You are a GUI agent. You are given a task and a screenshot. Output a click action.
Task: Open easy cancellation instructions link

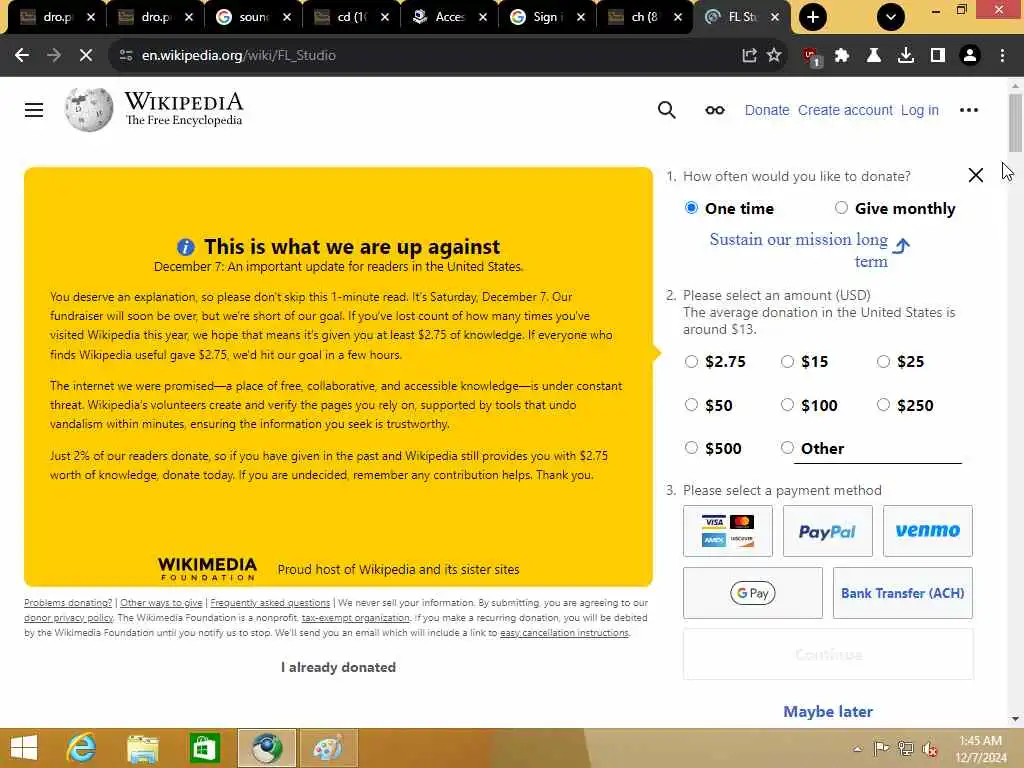564,633
